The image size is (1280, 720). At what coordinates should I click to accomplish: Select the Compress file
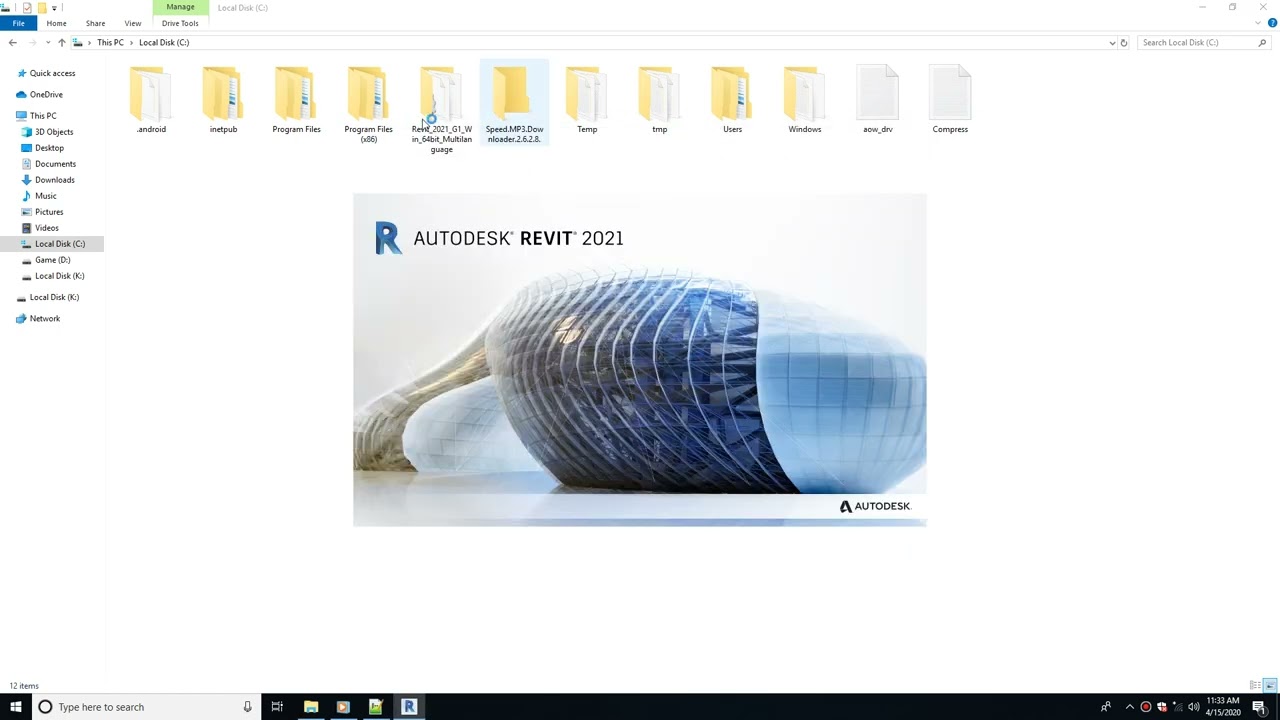click(x=950, y=100)
